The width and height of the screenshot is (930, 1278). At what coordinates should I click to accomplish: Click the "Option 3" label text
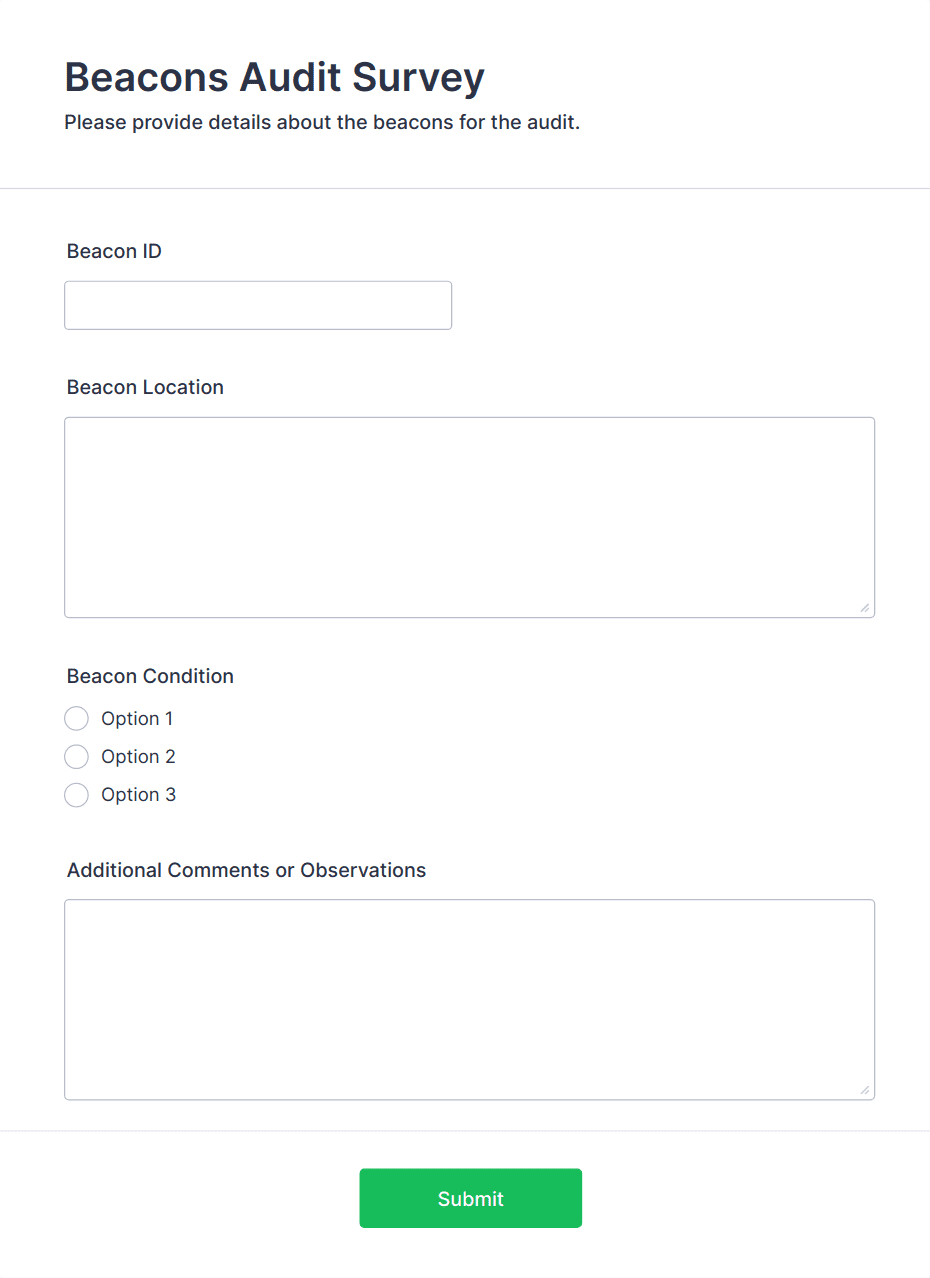tap(138, 795)
